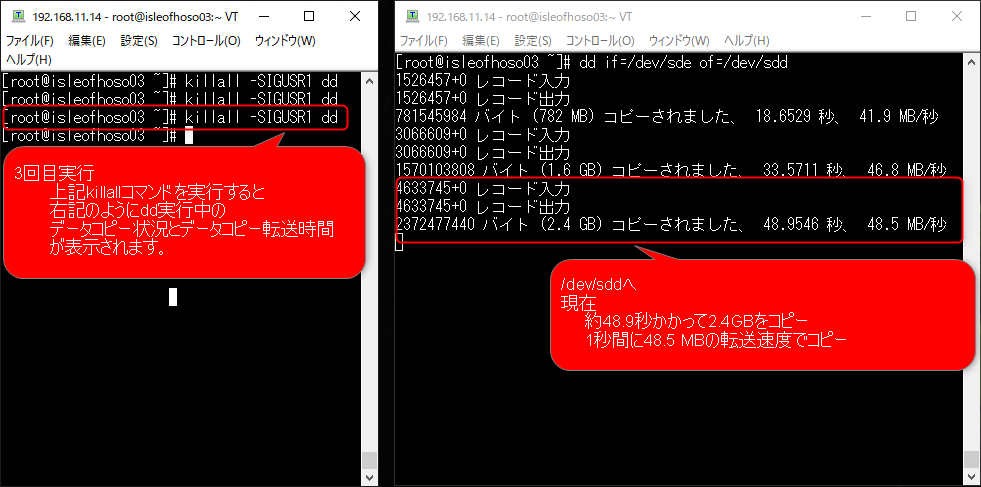Click the first 1526457+0 レコード入力 line
Screen dimensions: 981x487
483,81
